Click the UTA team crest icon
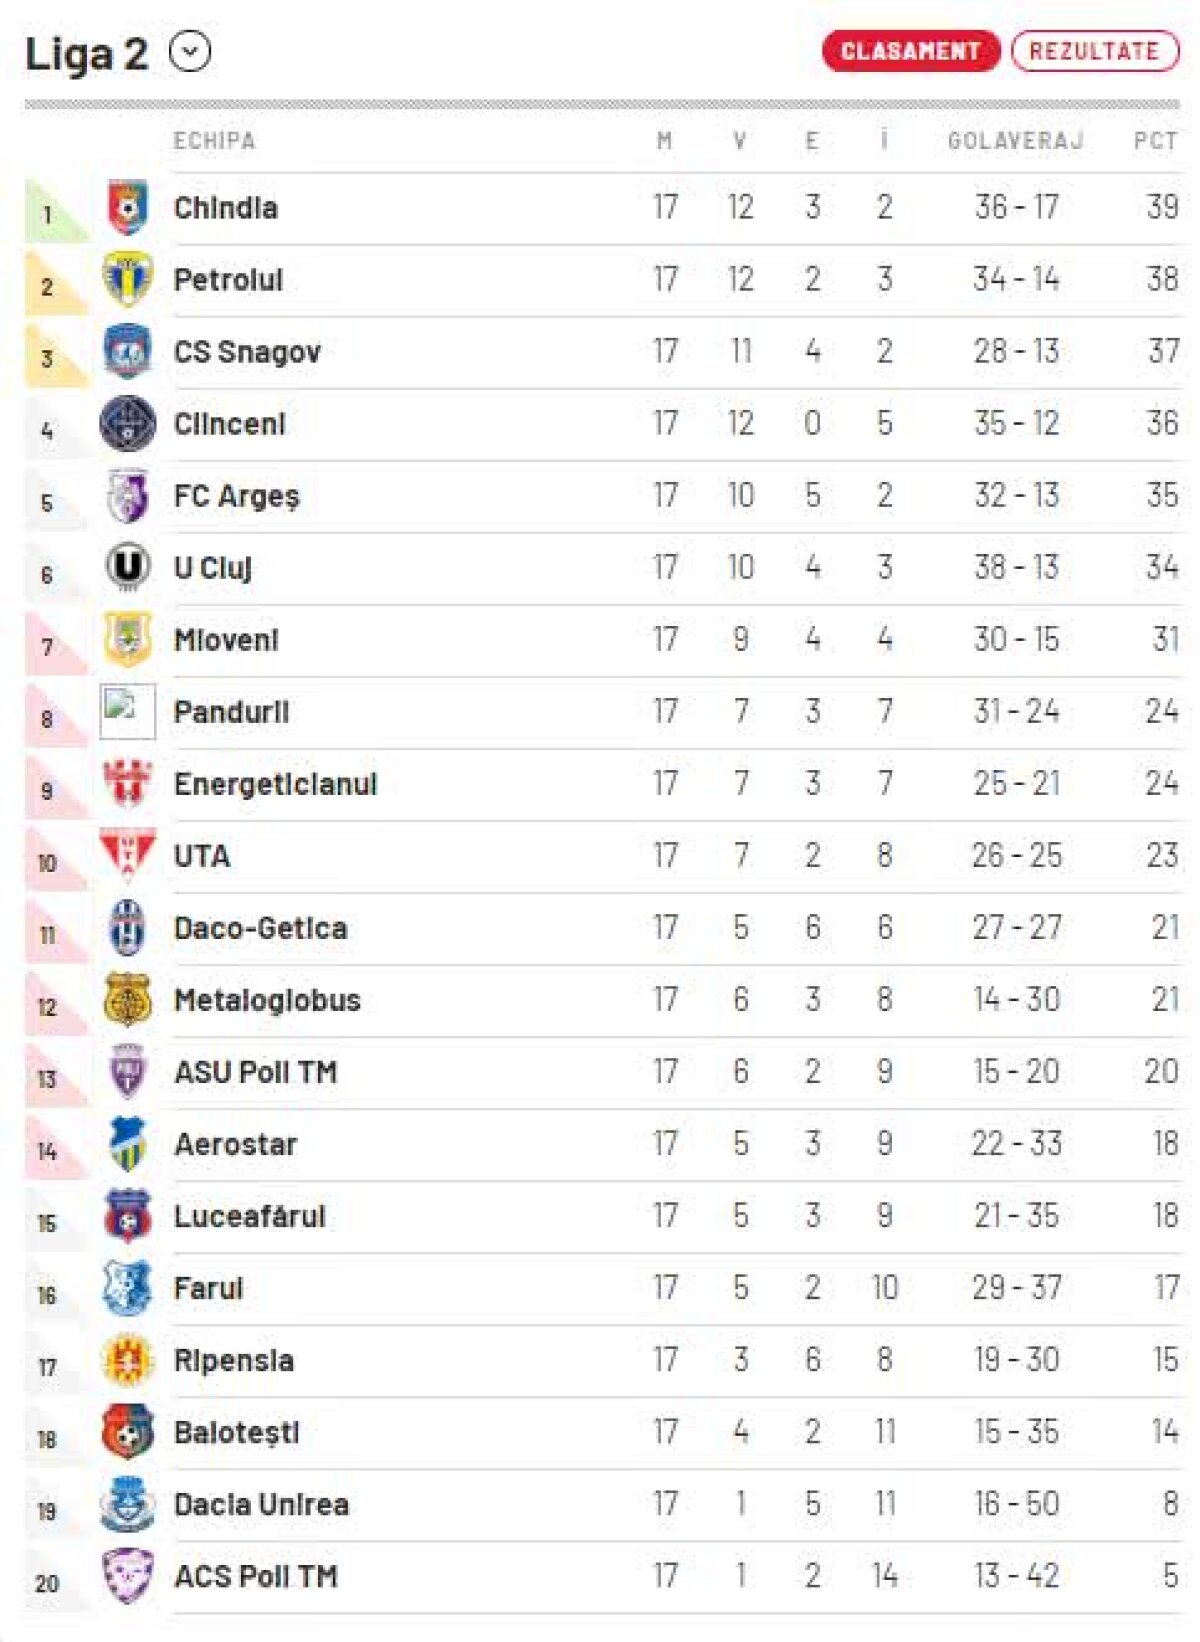Screen dimensions: 1200x1642 127,855
